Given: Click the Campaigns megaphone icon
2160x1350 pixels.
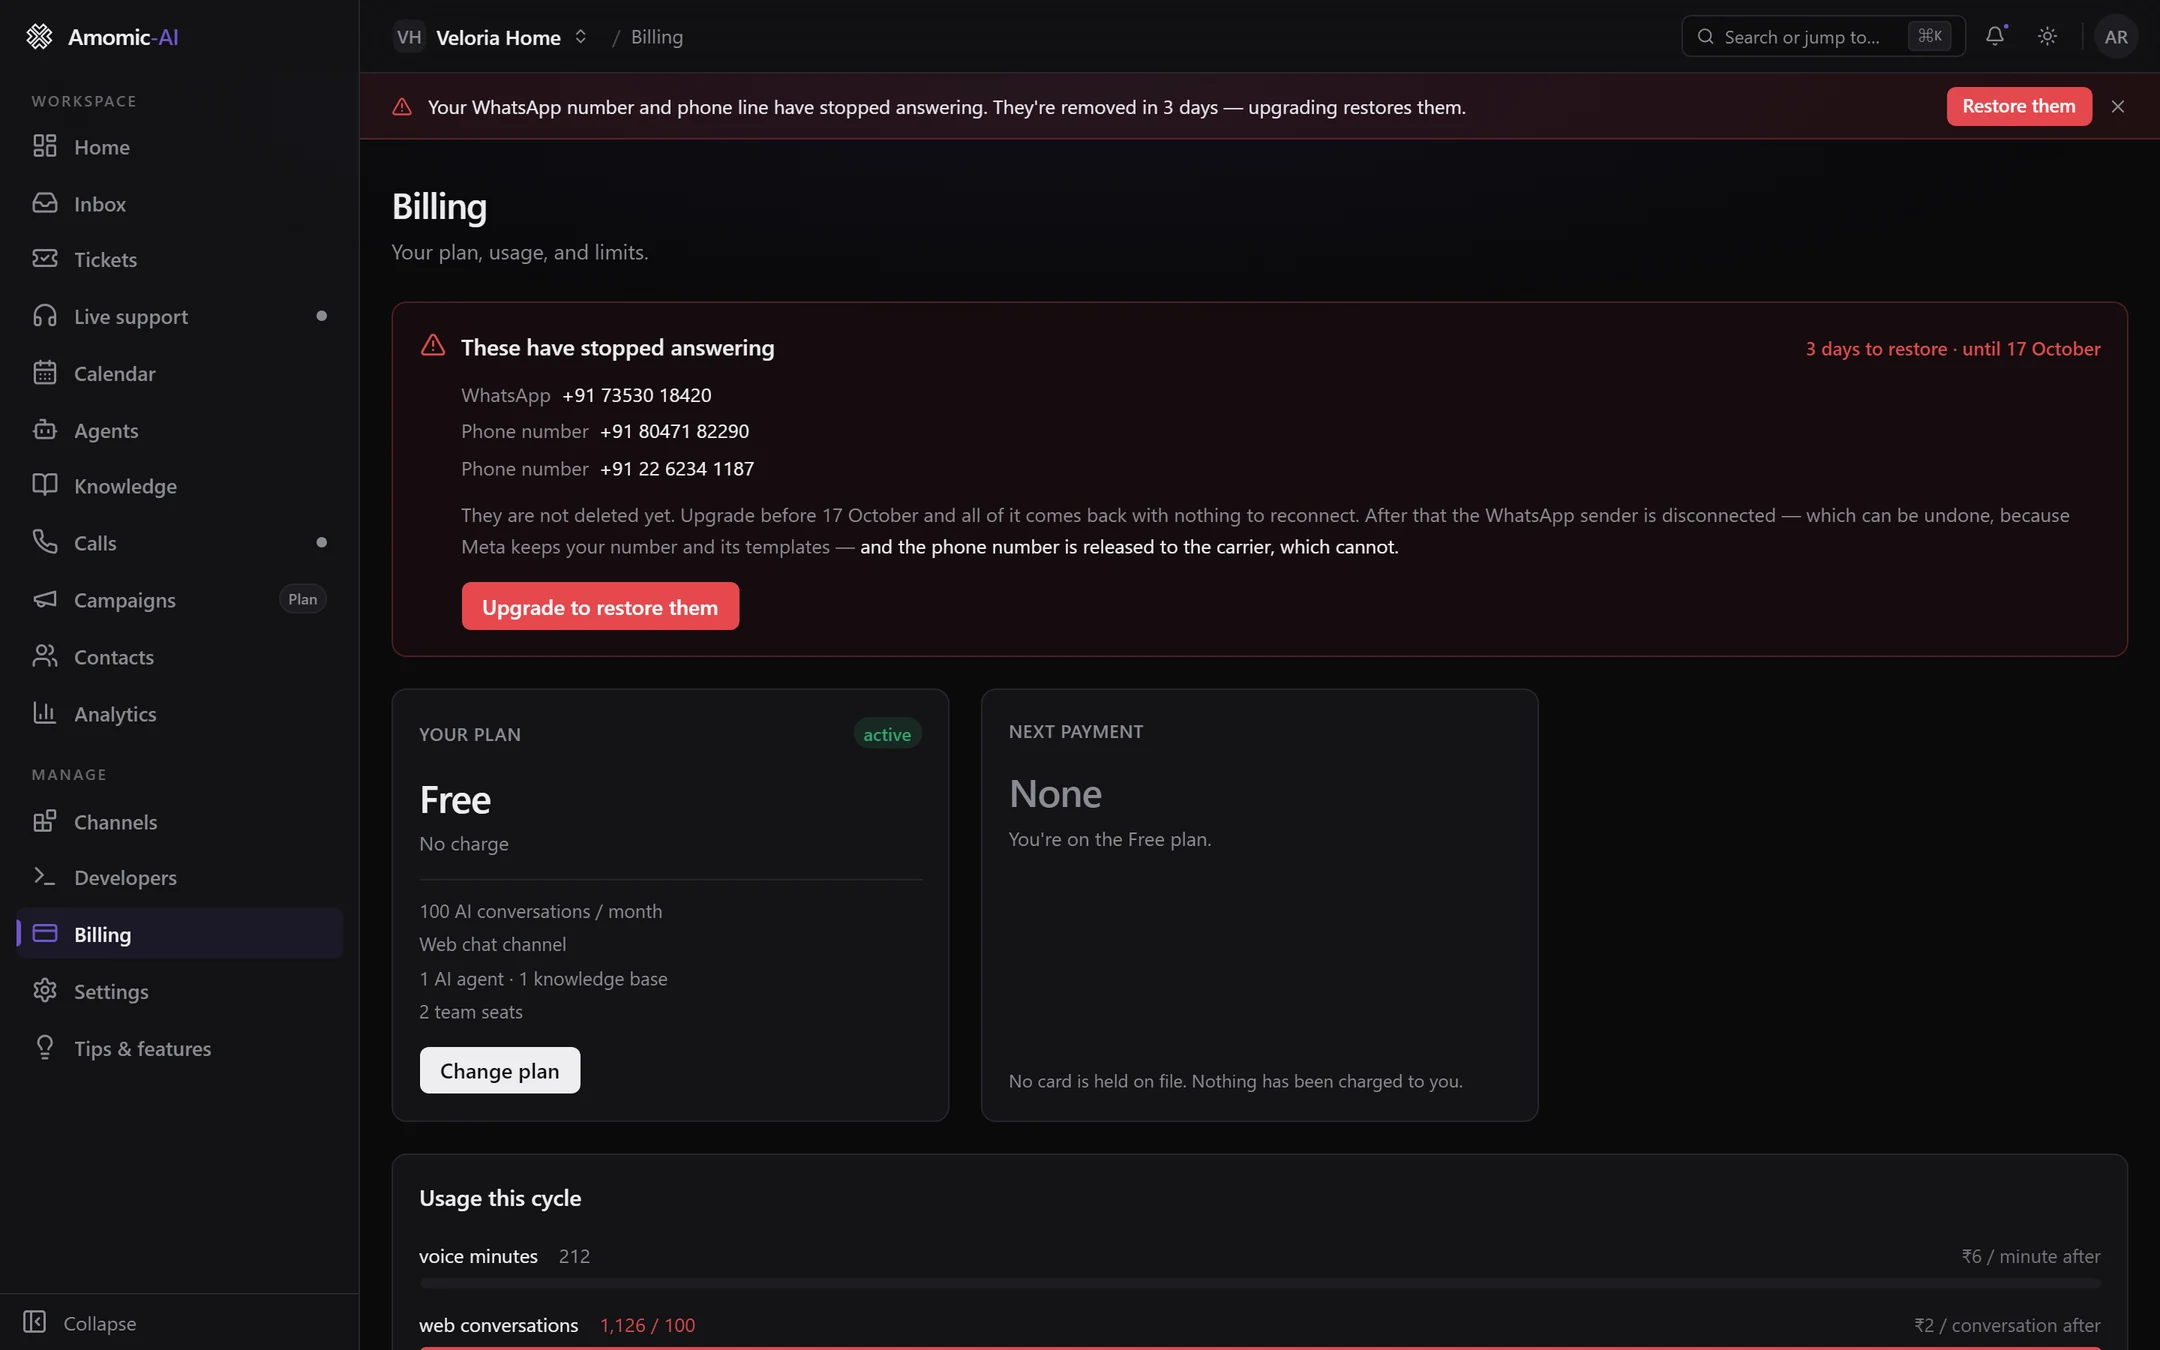Looking at the screenshot, I should coord(45,599).
